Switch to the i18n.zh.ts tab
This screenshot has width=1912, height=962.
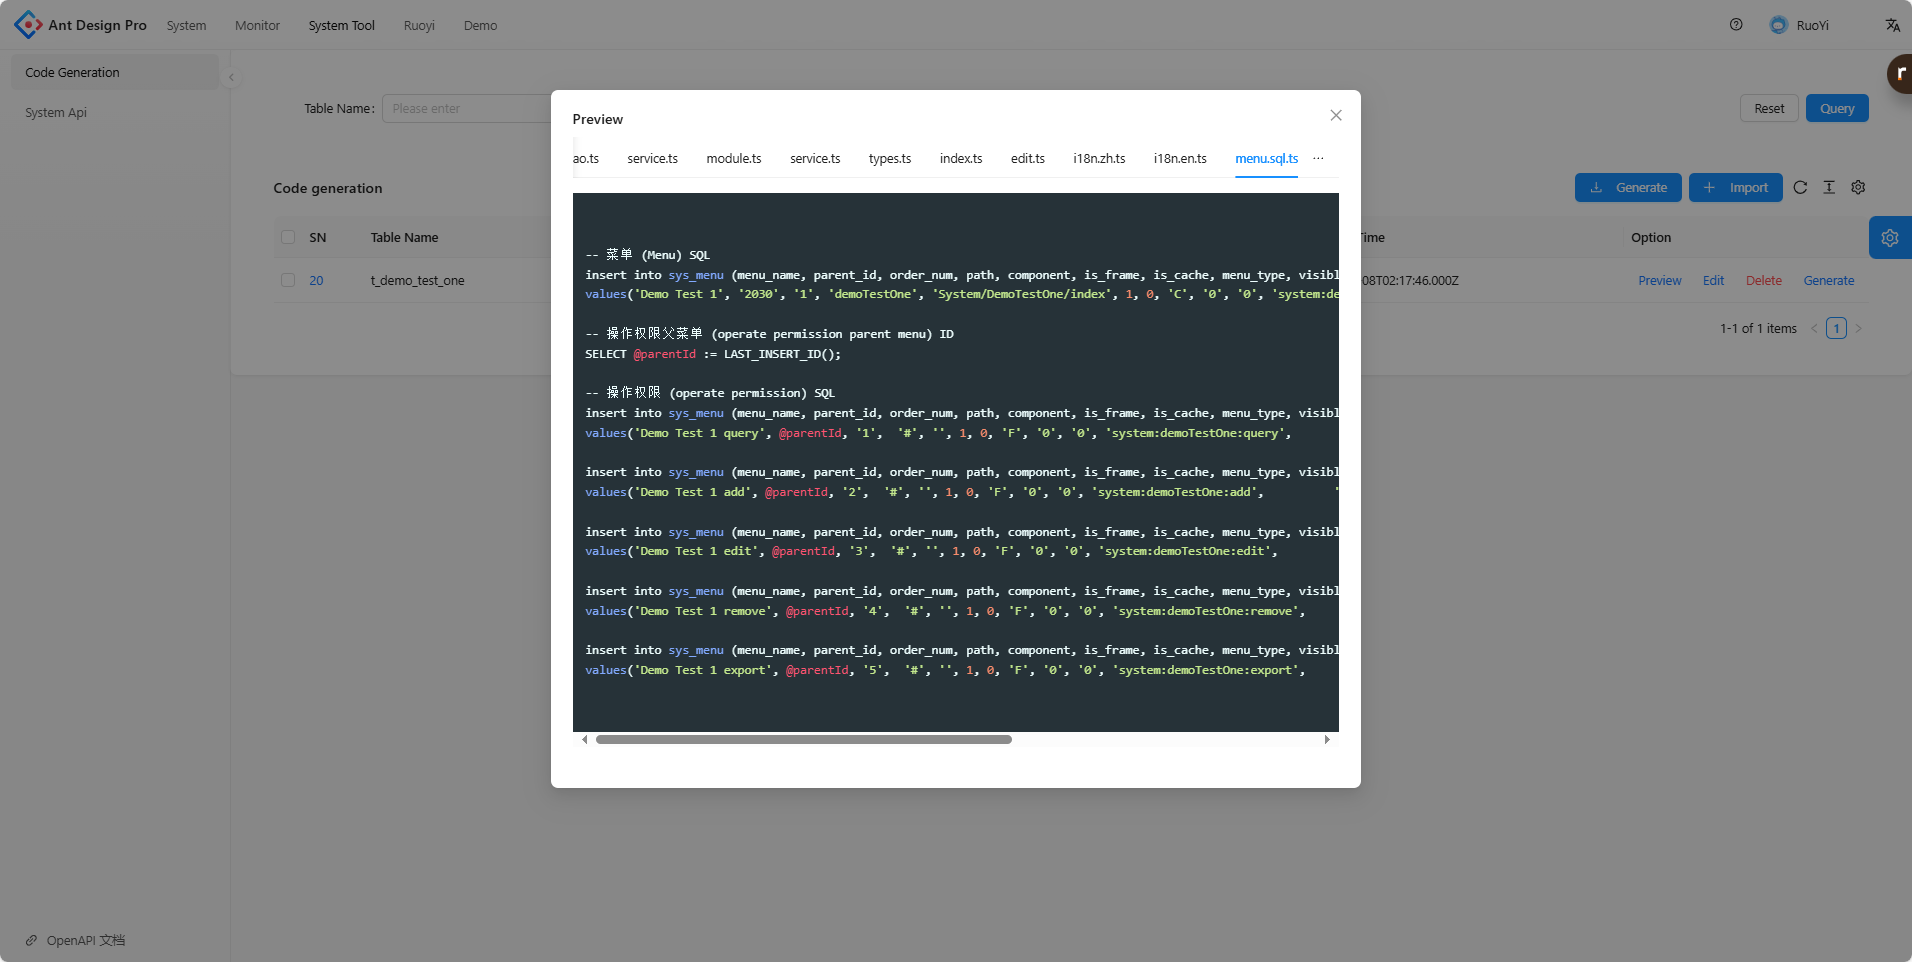[x=1099, y=158]
